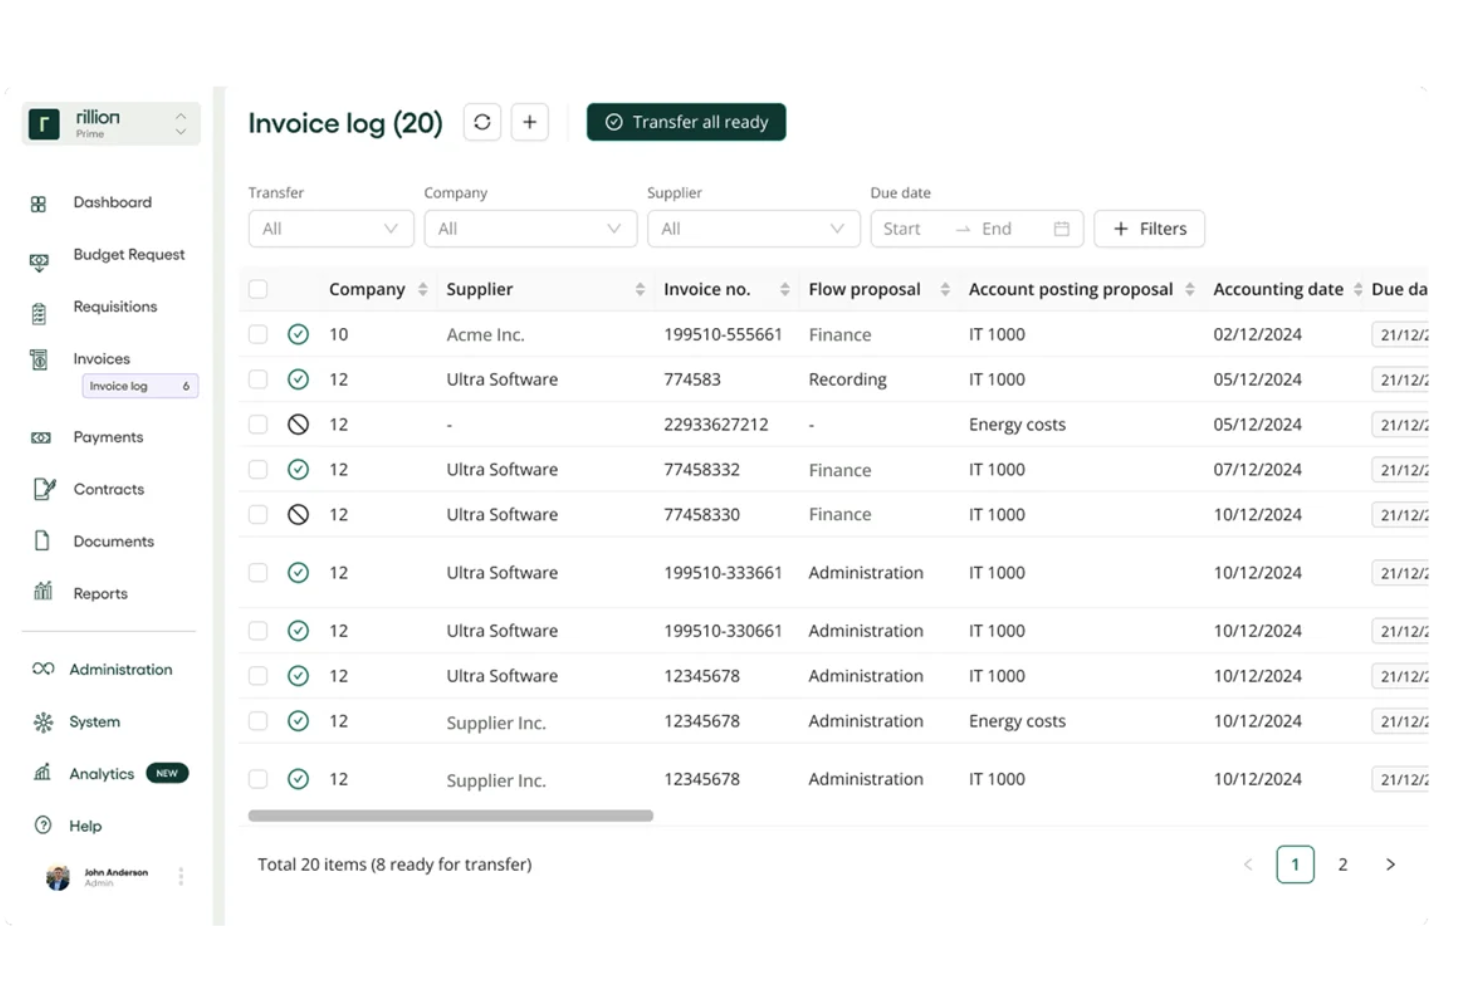1480x987 pixels.
Task: Open Dashboard grid icon in sidebar
Action: pos(39,204)
